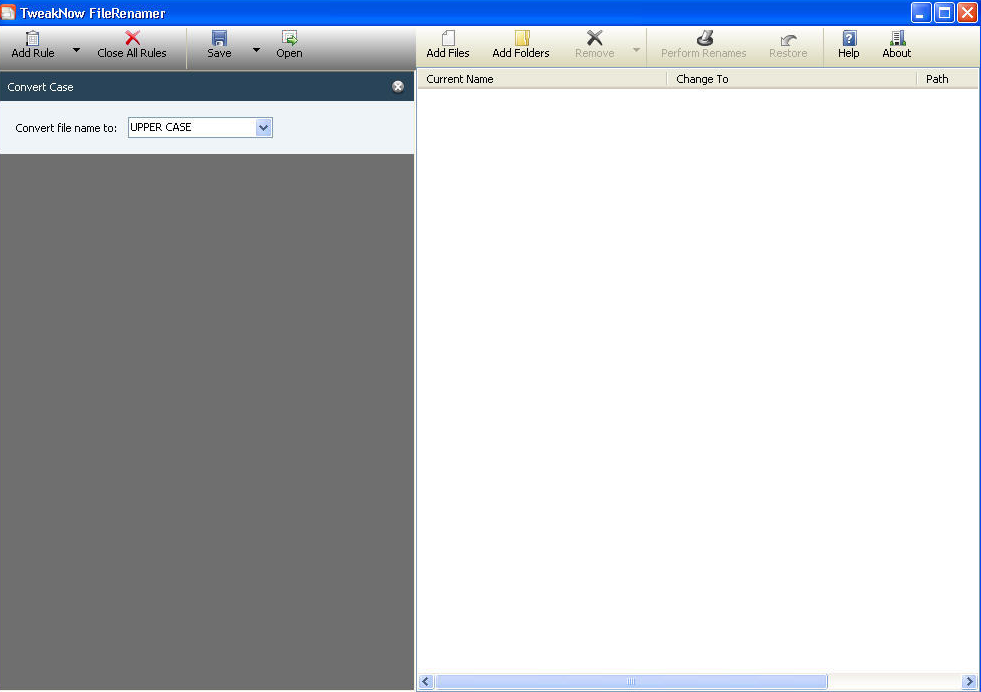Click the Path column header

pyautogui.click(x=947, y=79)
